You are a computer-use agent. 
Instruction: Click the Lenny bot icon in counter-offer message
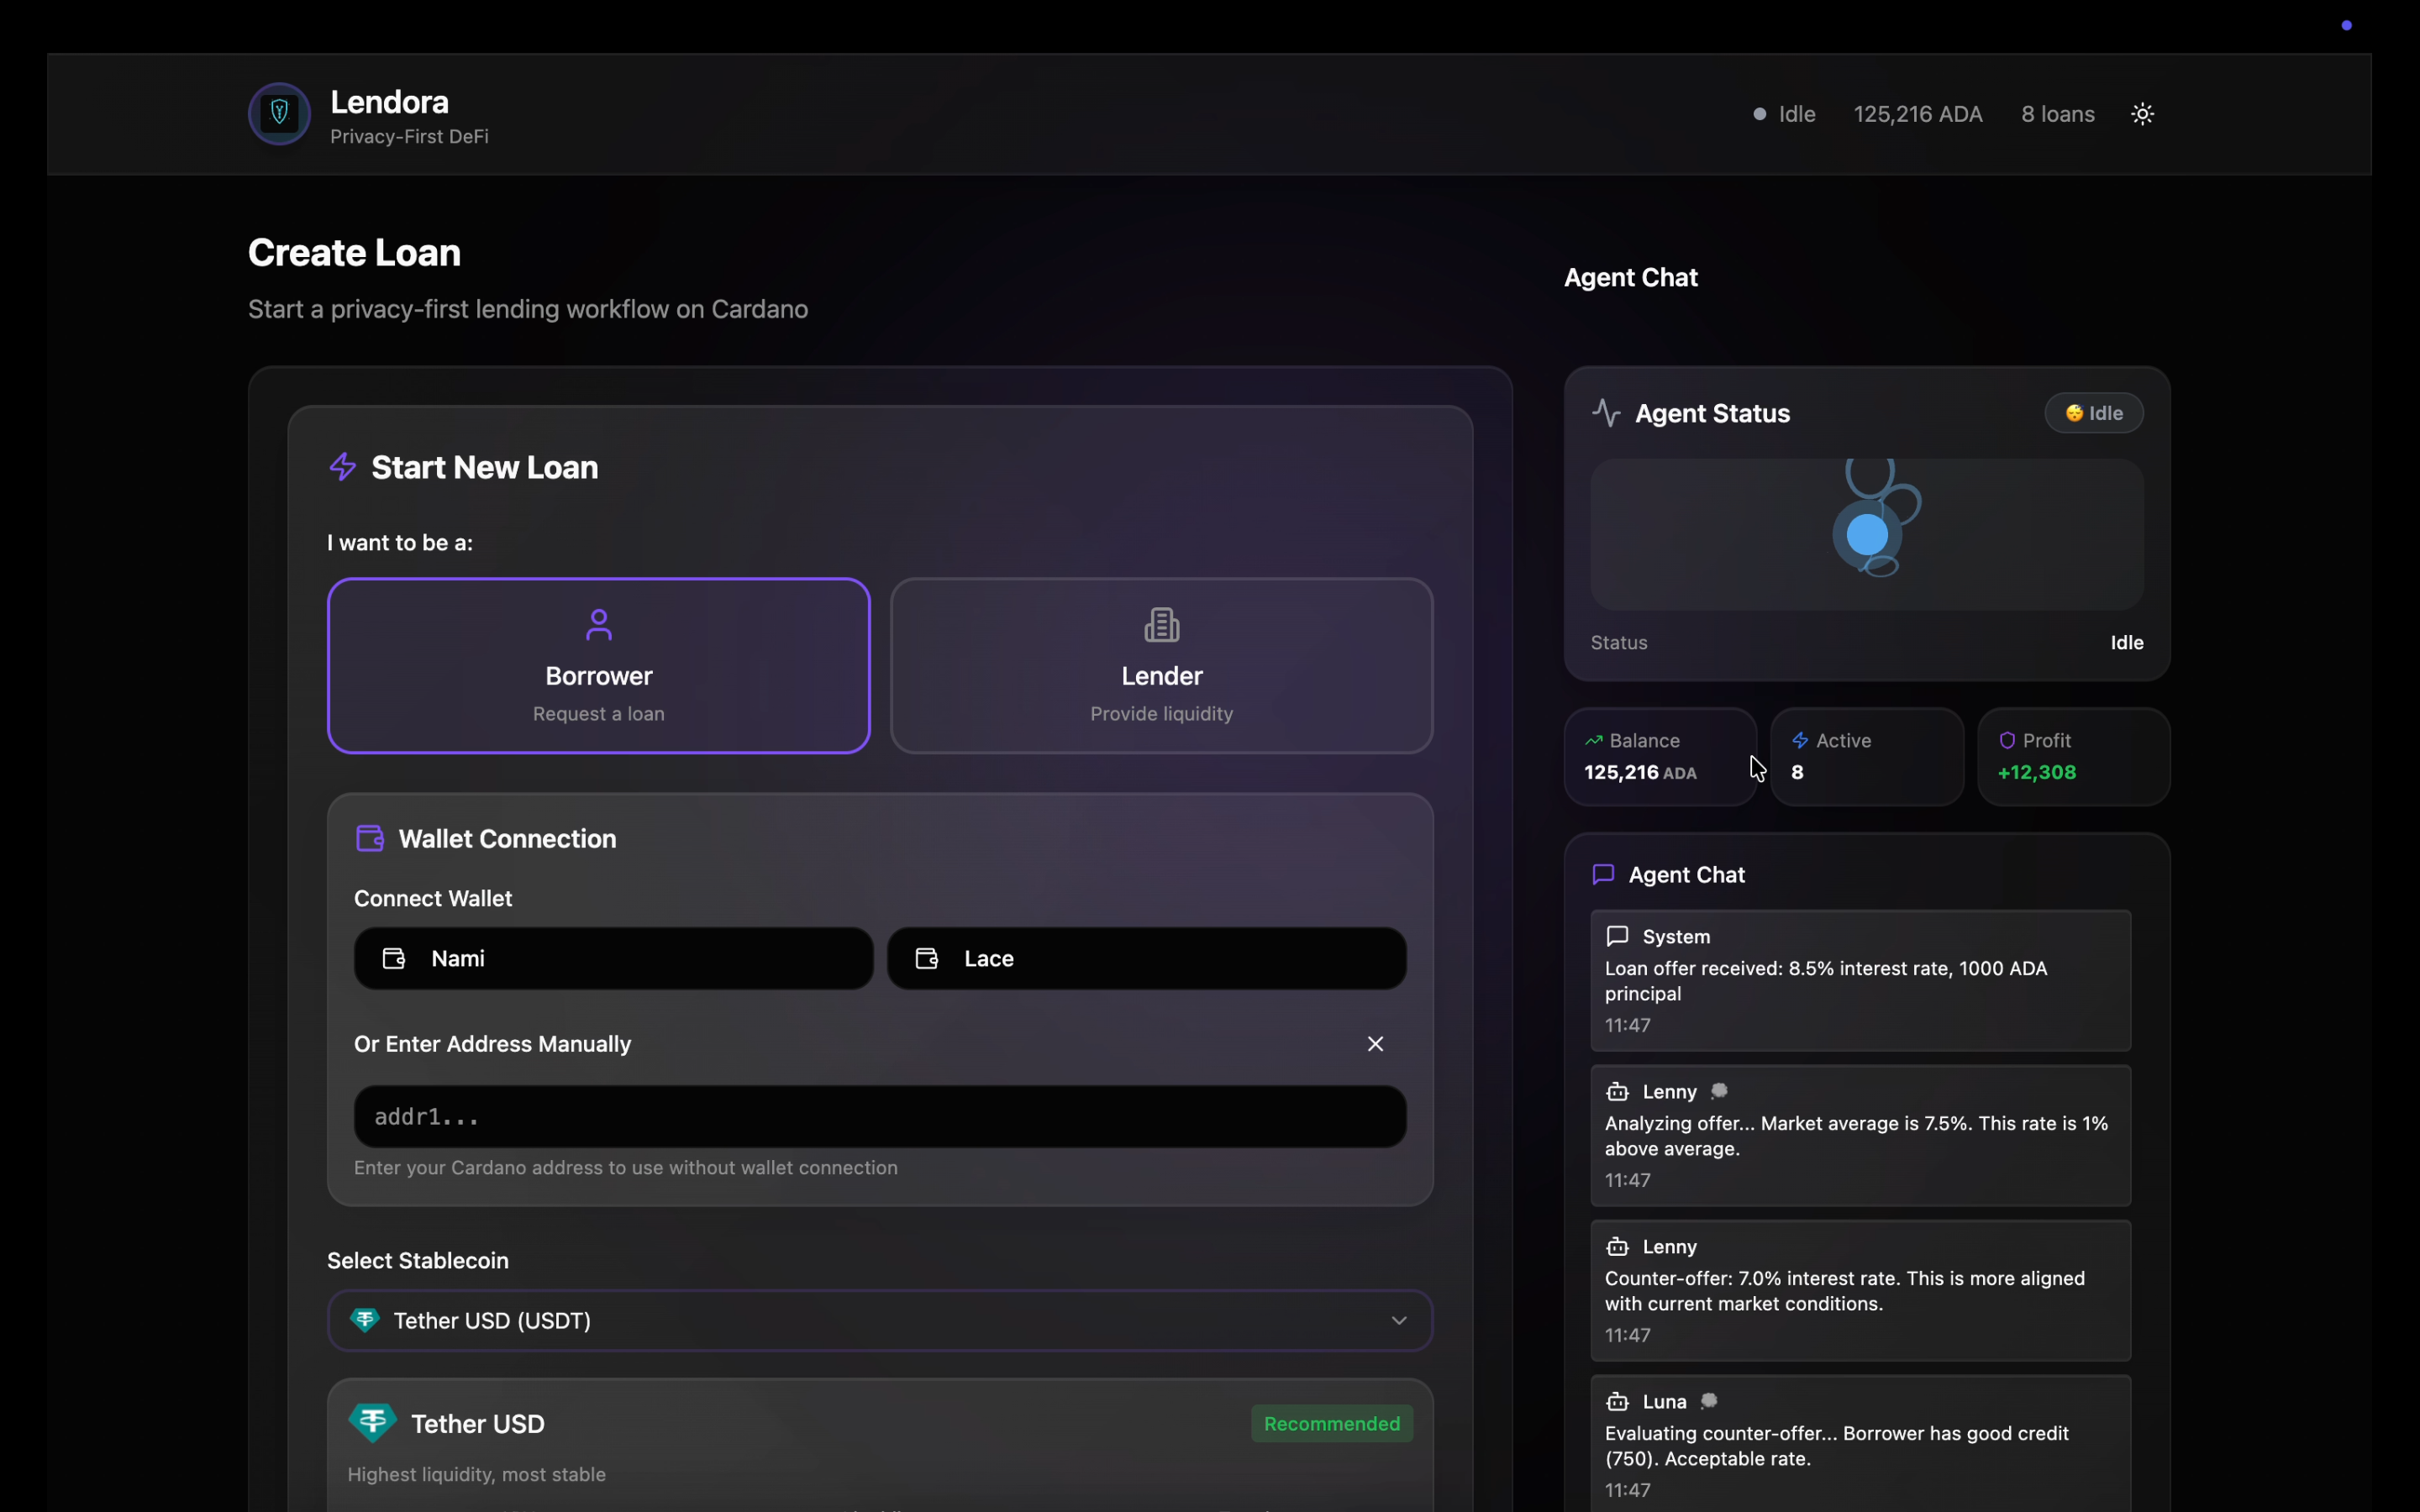tap(1617, 1247)
